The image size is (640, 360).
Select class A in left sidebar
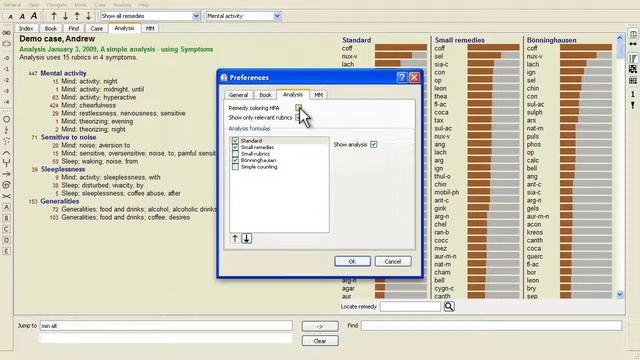7,207
